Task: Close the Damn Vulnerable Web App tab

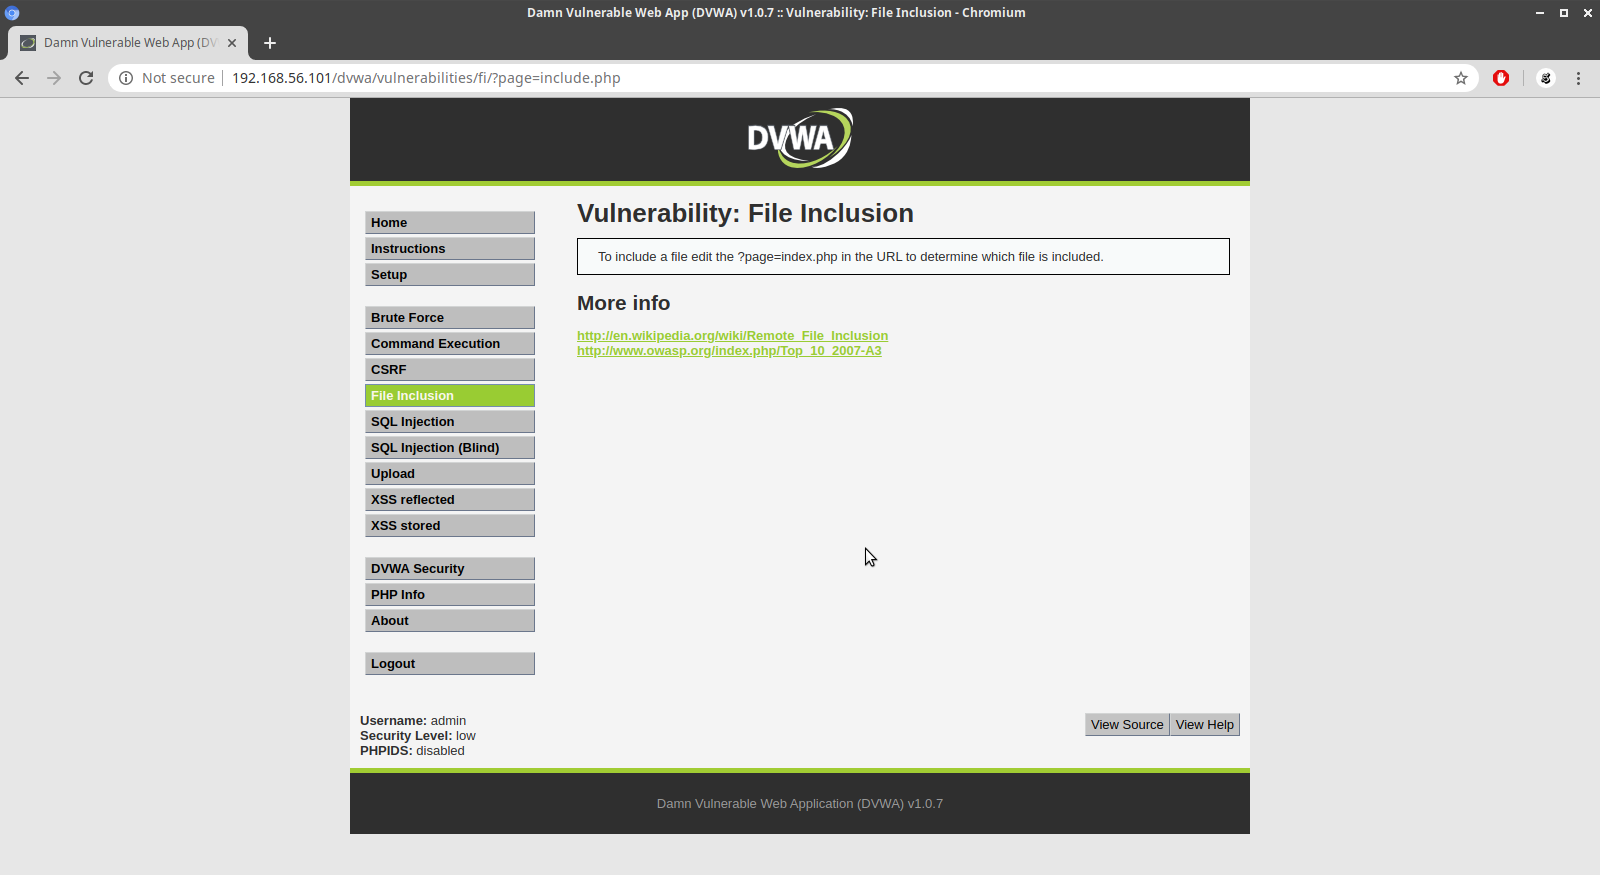Action: [232, 43]
